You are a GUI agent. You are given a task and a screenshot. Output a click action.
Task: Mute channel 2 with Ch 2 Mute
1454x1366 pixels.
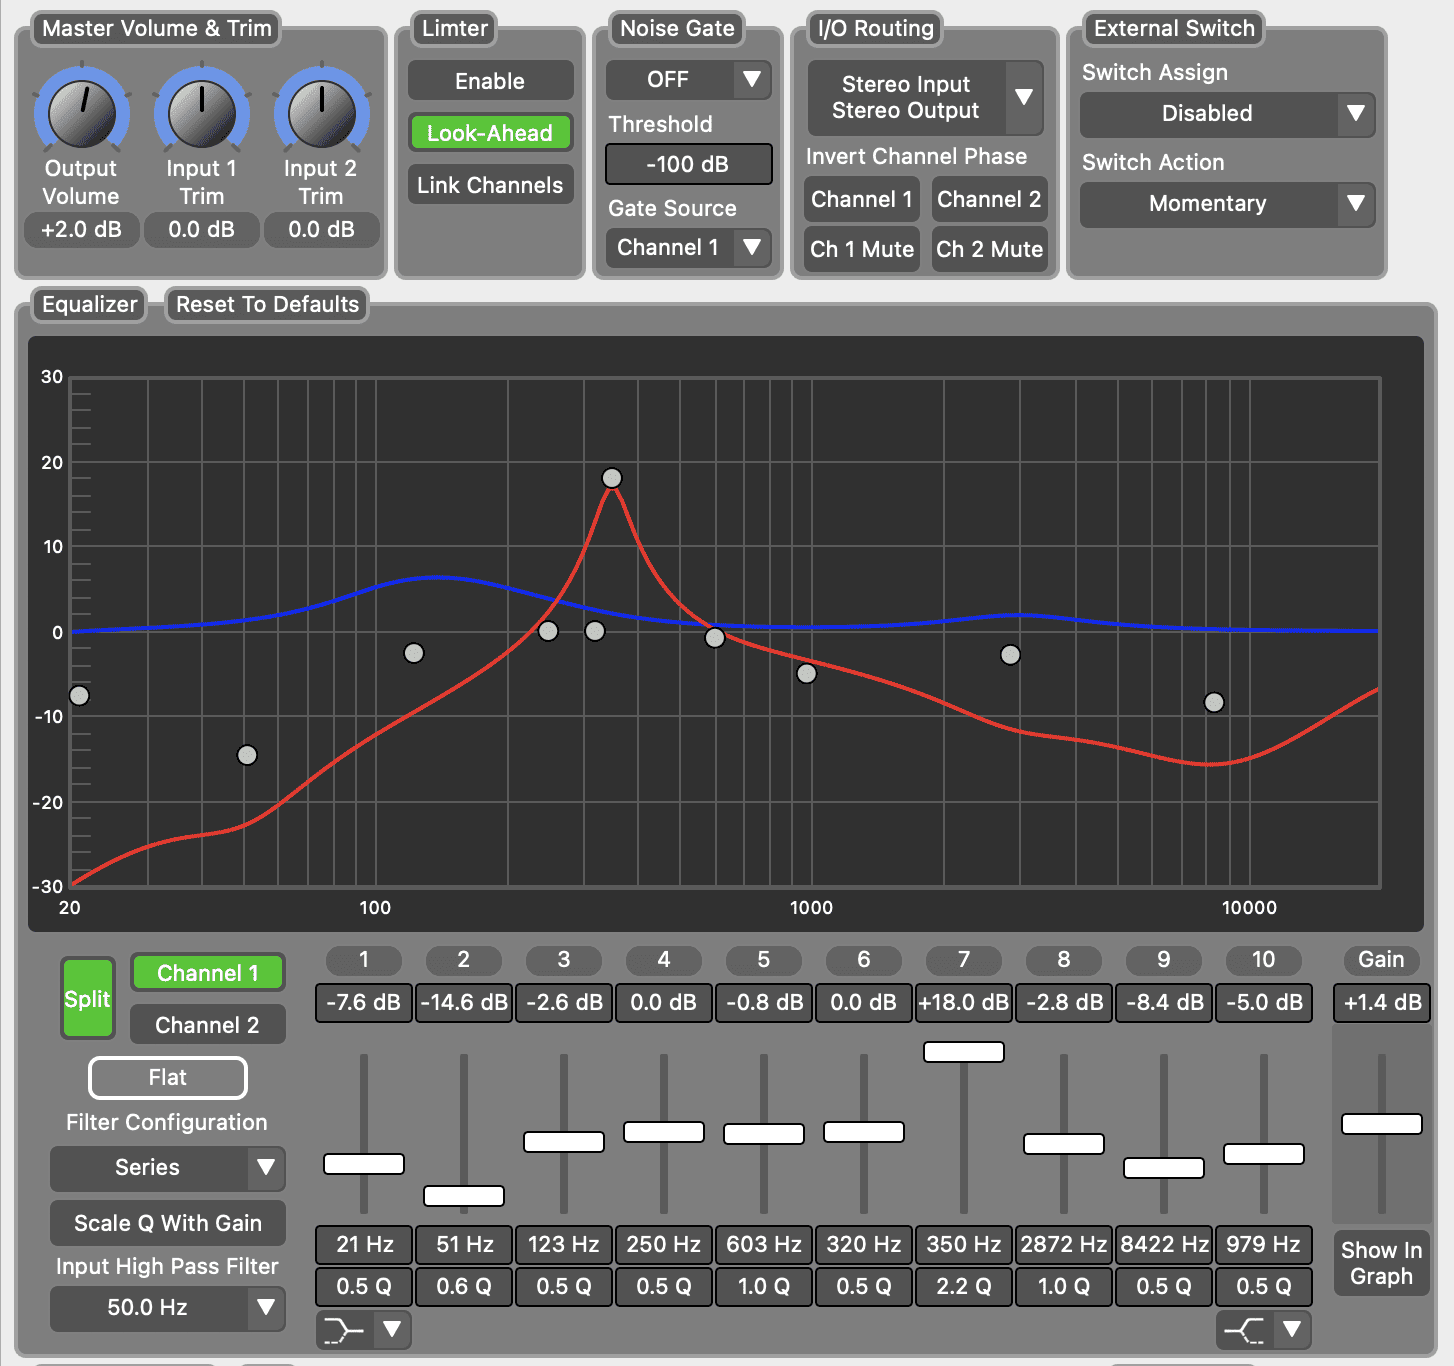pos(989,249)
